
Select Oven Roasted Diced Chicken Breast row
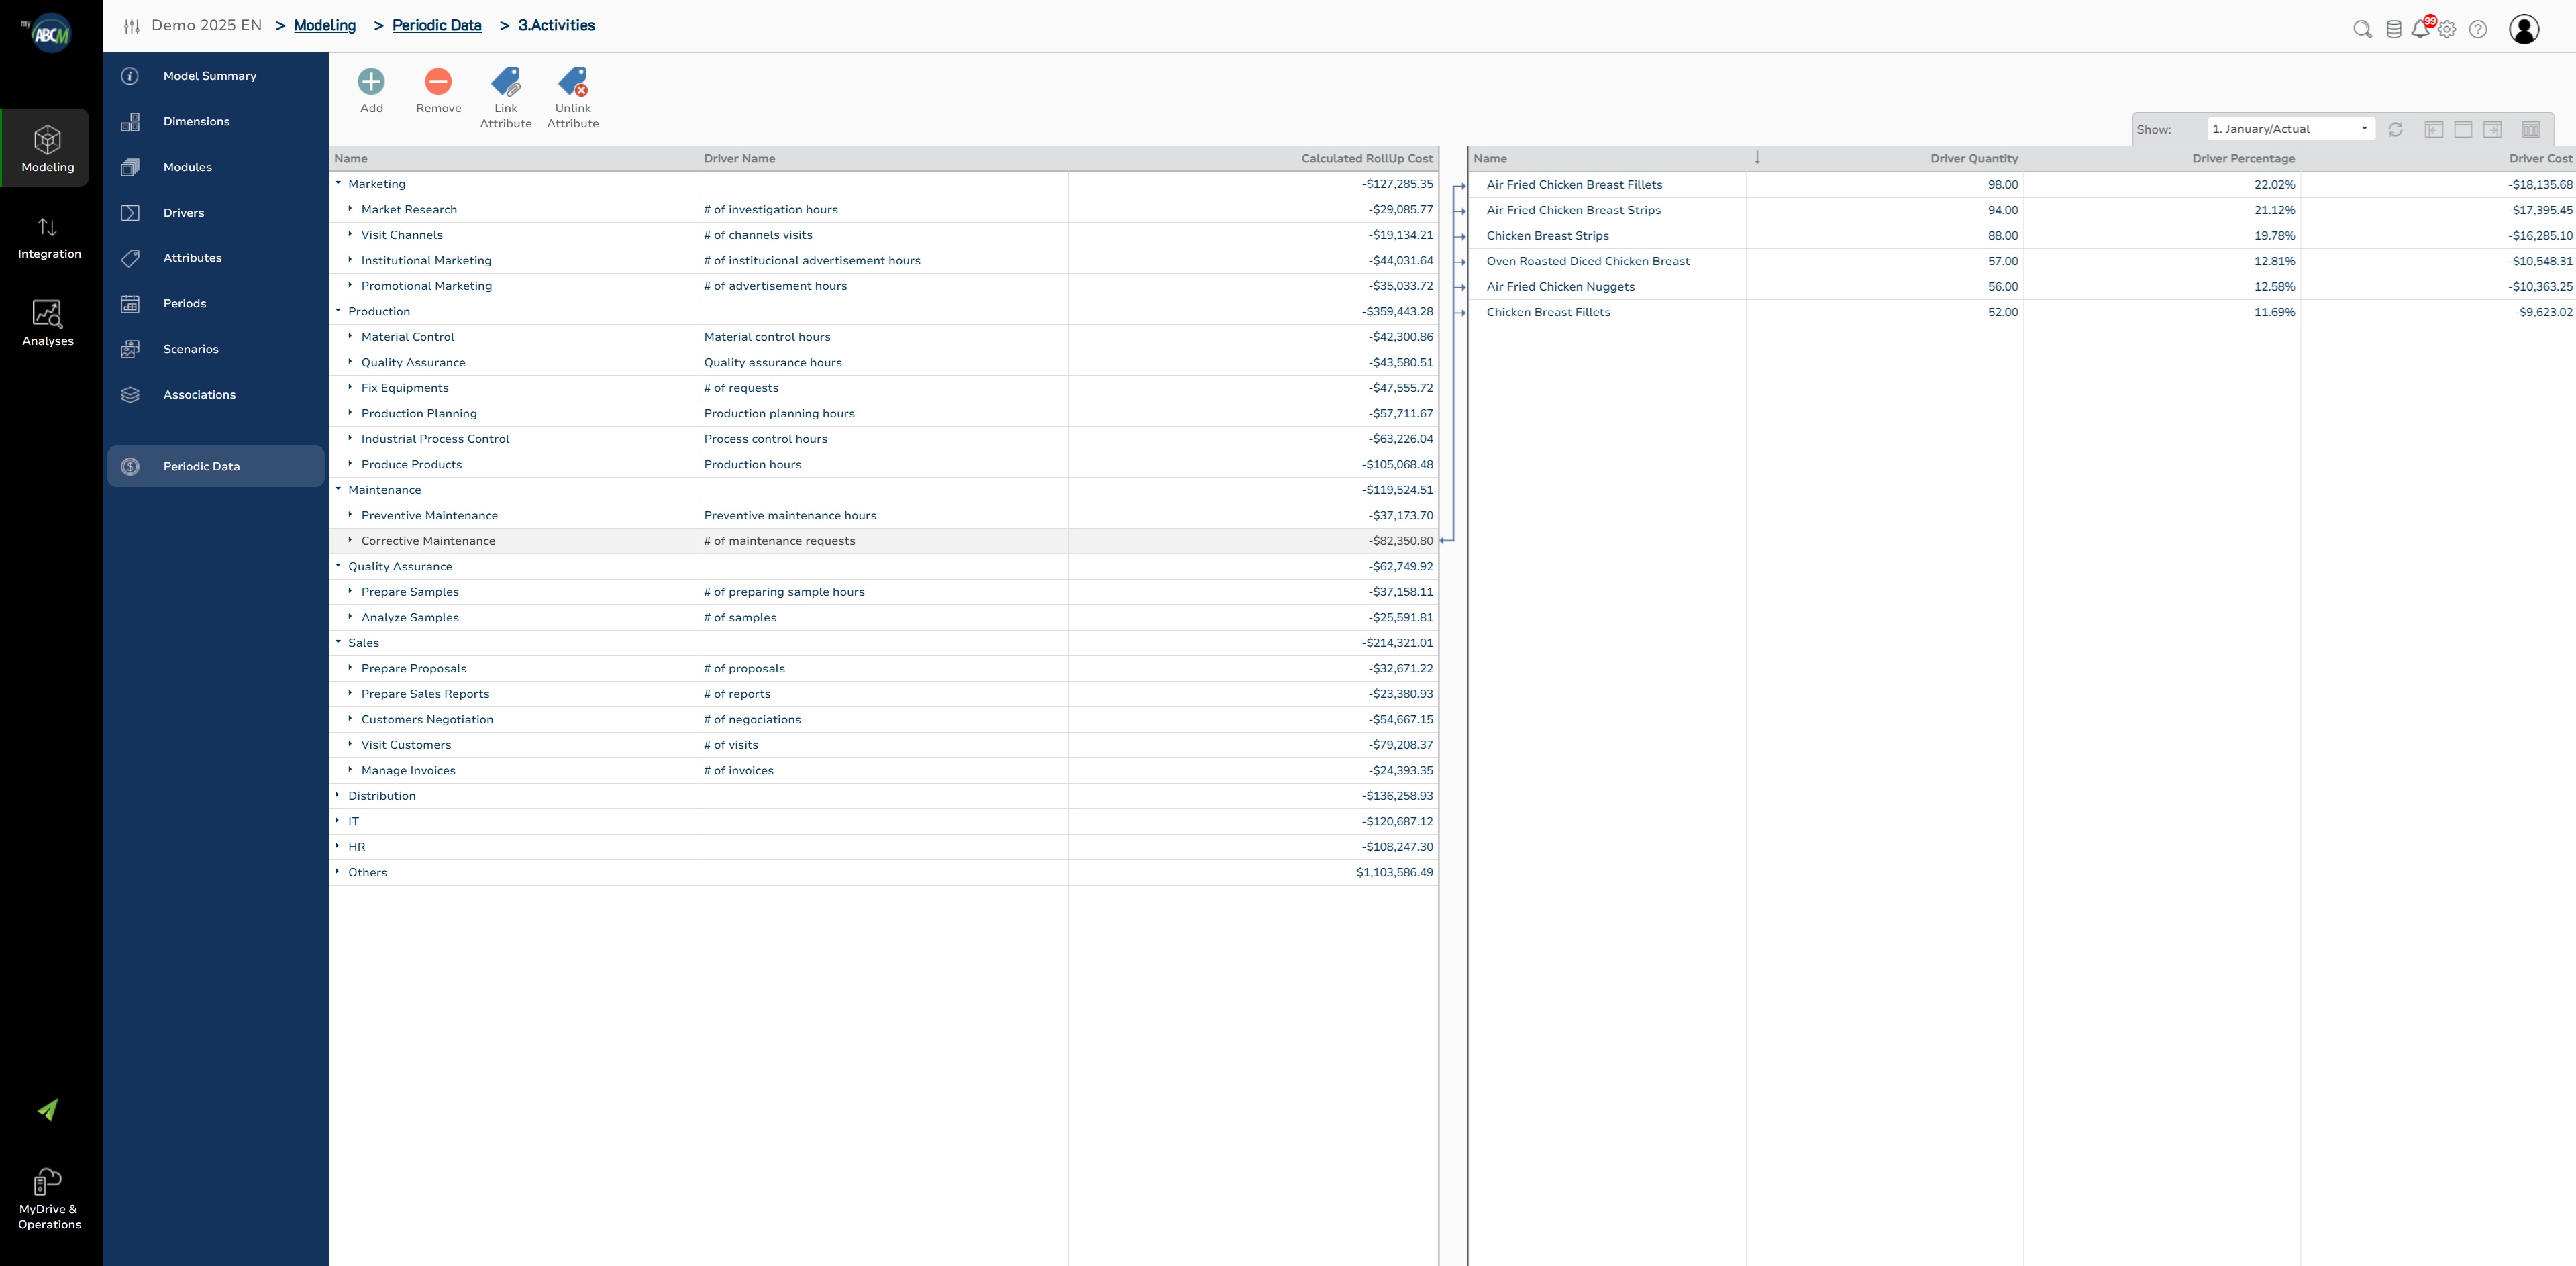[2022, 261]
